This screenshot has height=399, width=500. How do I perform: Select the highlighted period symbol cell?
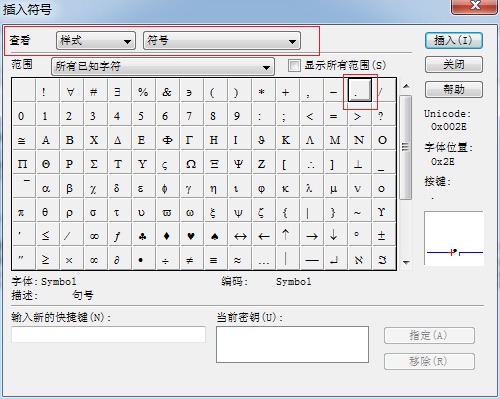(x=360, y=90)
